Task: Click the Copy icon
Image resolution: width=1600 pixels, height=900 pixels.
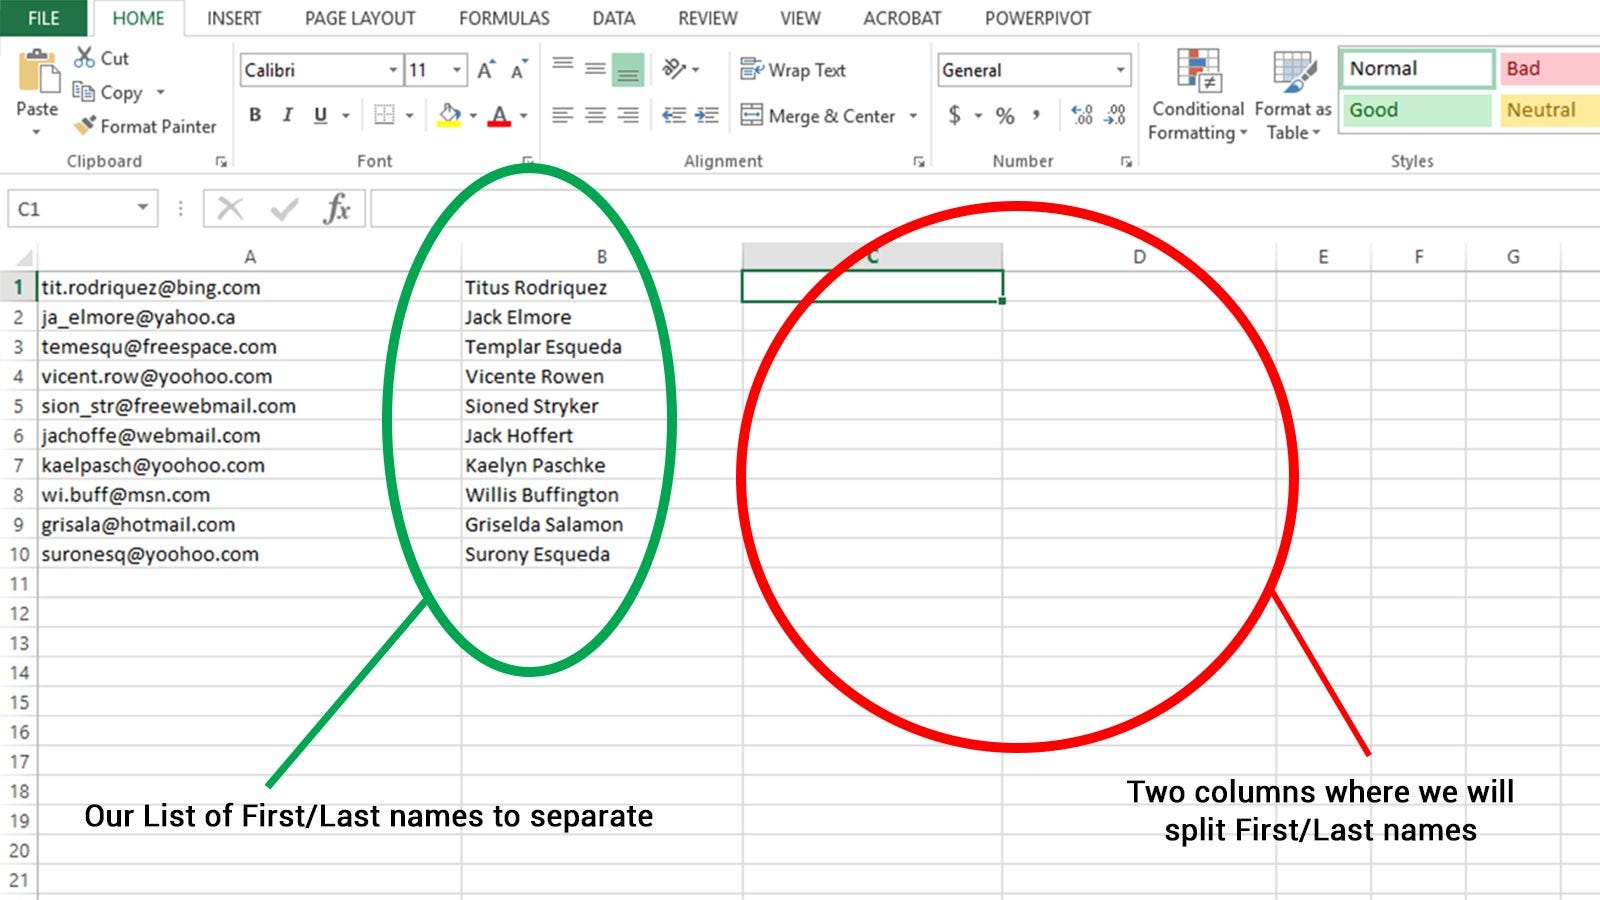Action: pos(84,92)
